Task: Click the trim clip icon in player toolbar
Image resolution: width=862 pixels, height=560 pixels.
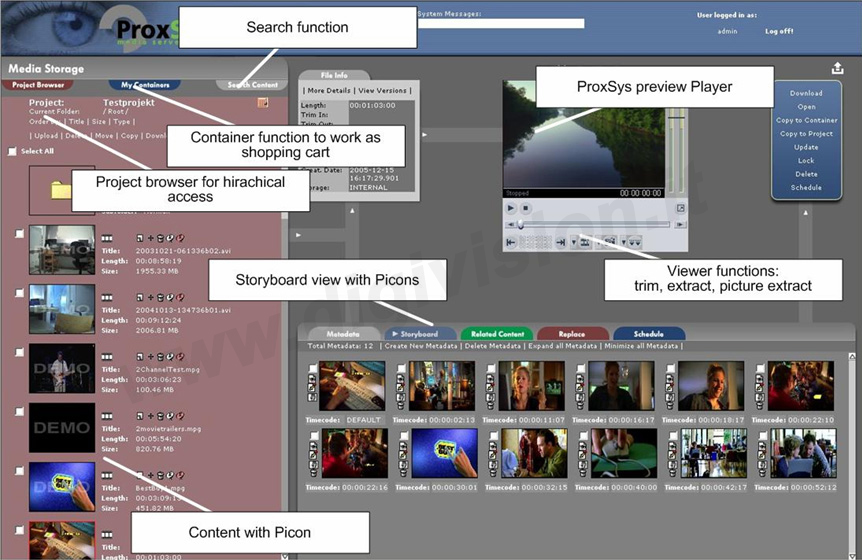Action: click(x=585, y=242)
